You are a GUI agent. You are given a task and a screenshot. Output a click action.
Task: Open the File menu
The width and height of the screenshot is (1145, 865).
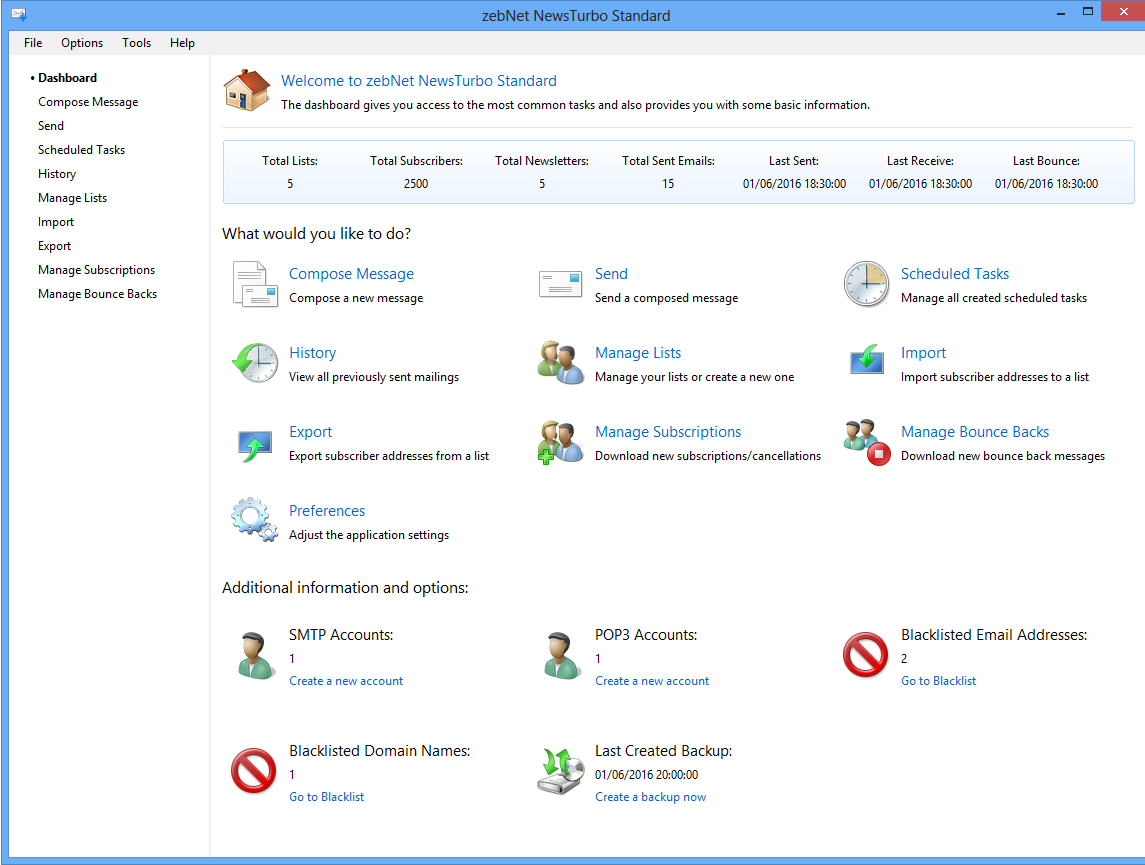33,43
